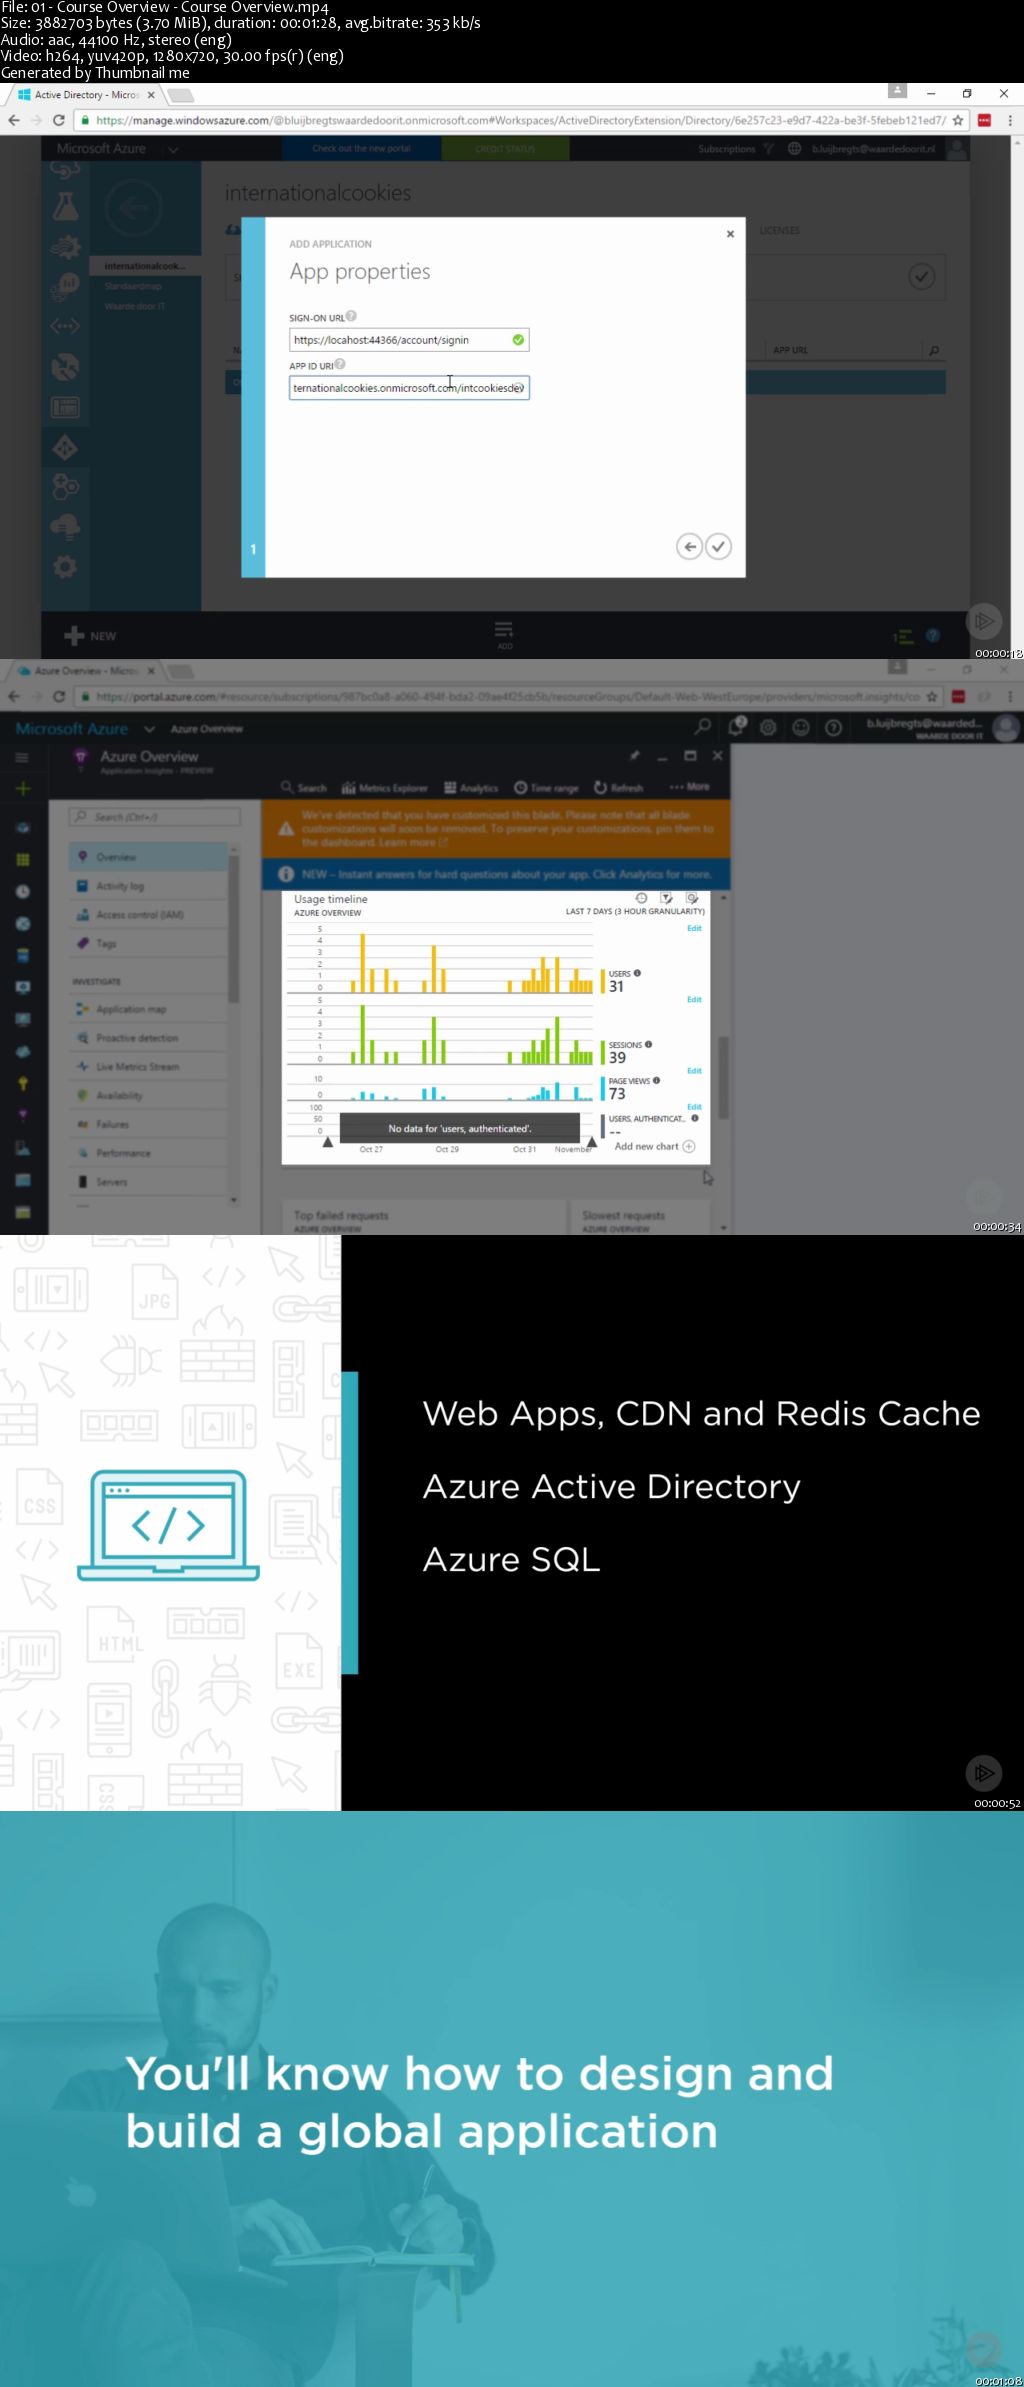This screenshot has height=2387, width=1024.
Task: Click the clock icon on Usage timeline tile
Action: point(642,898)
